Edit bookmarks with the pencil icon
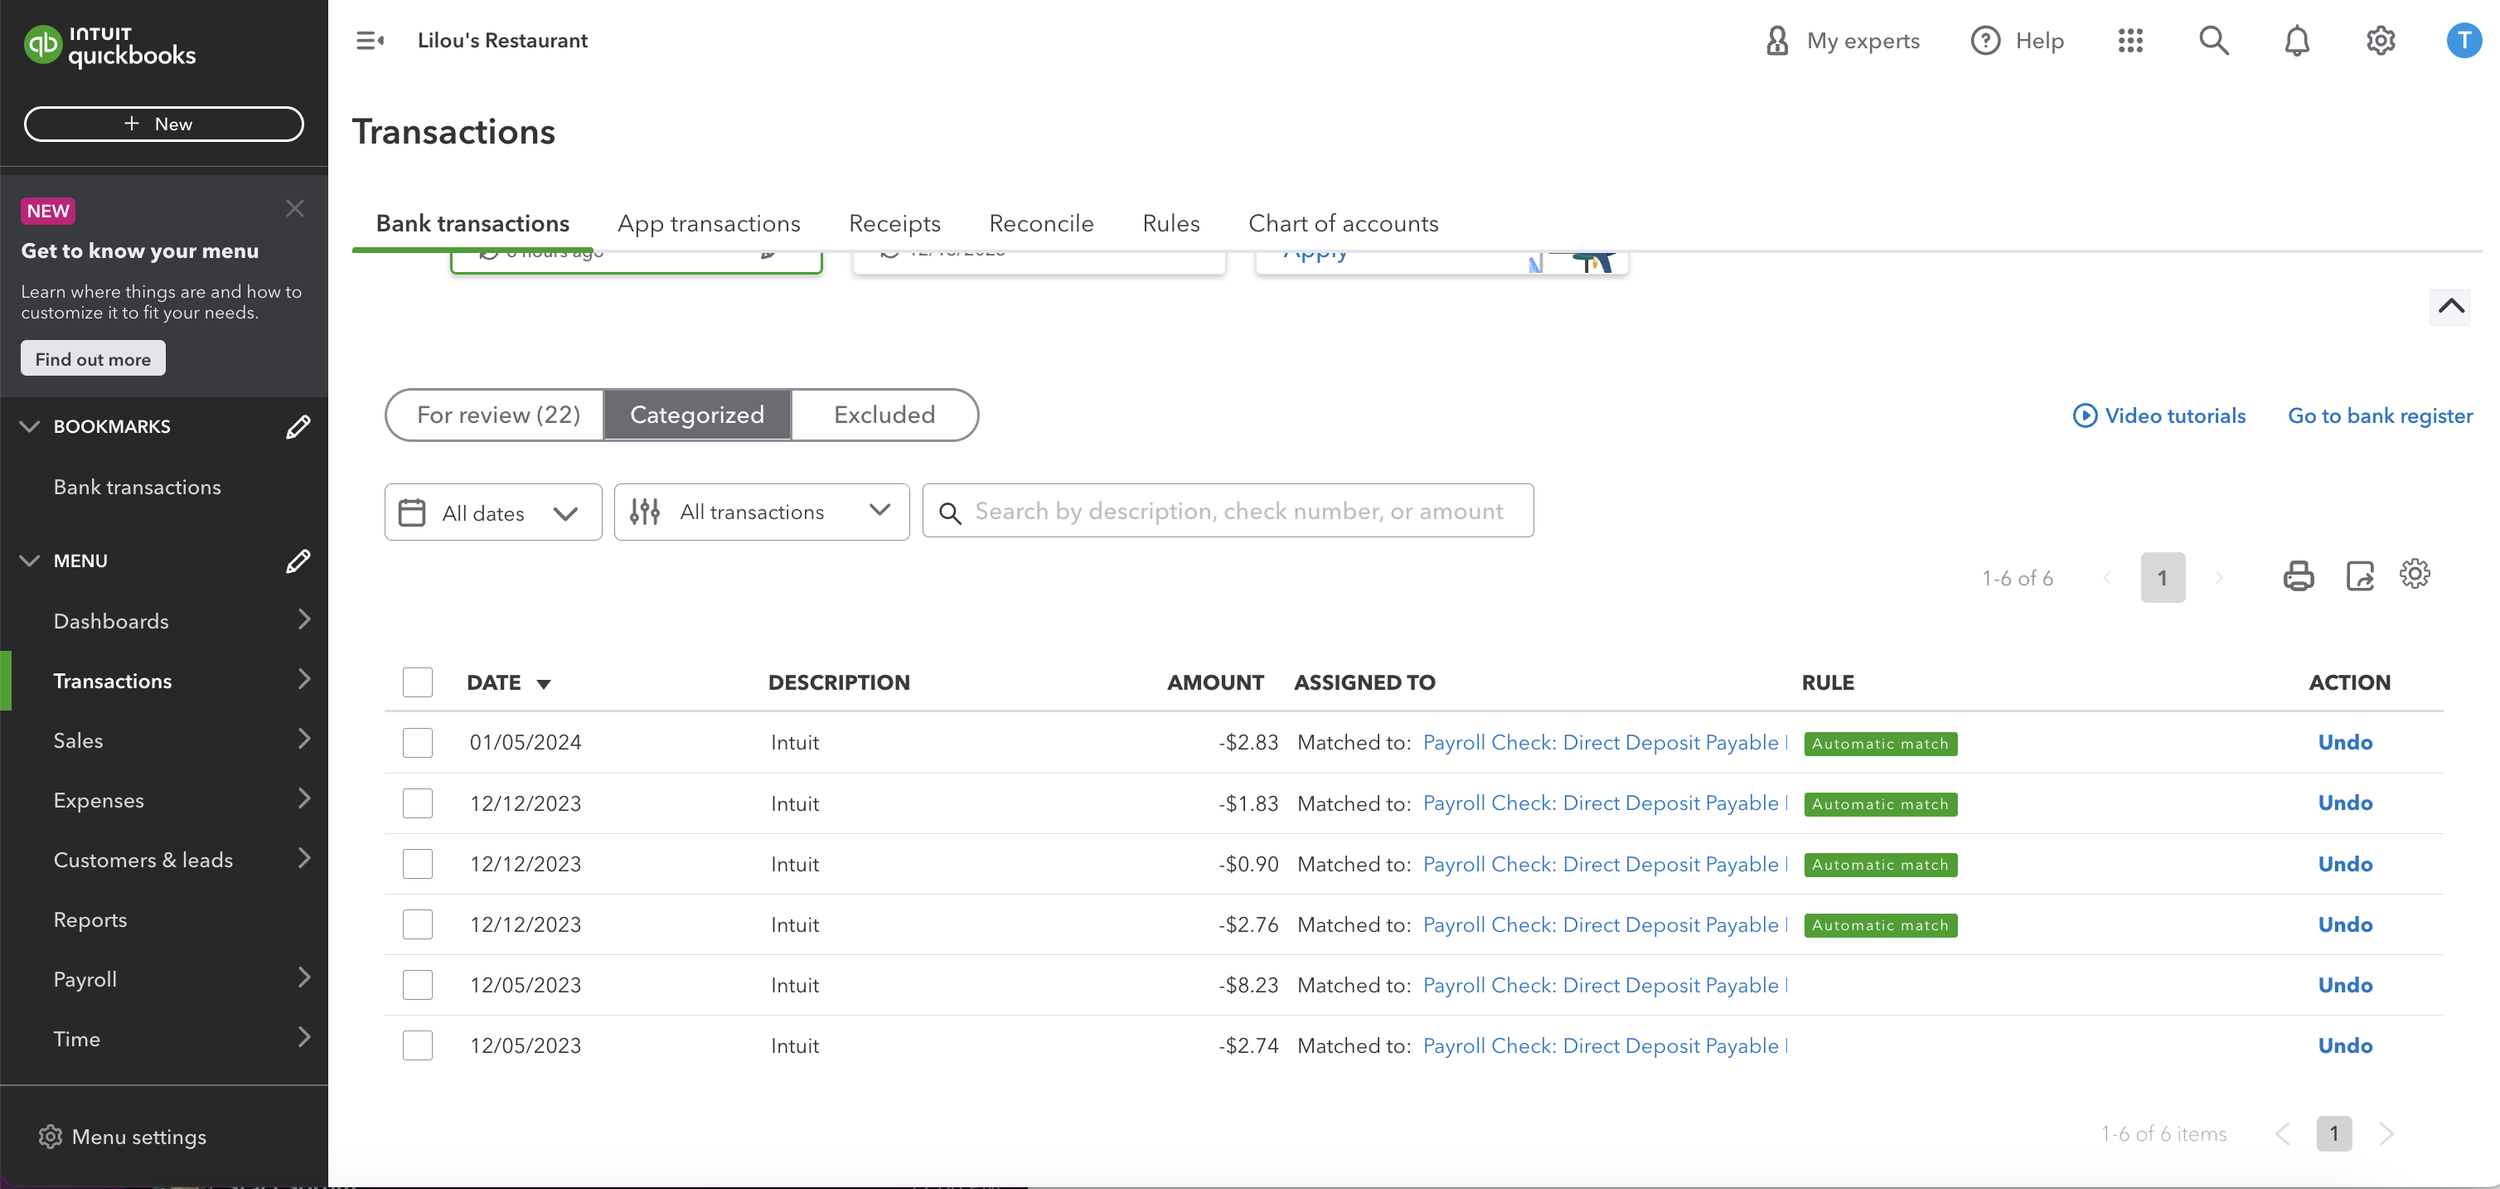The height and width of the screenshot is (1189, 2500). tap(298, 427)
